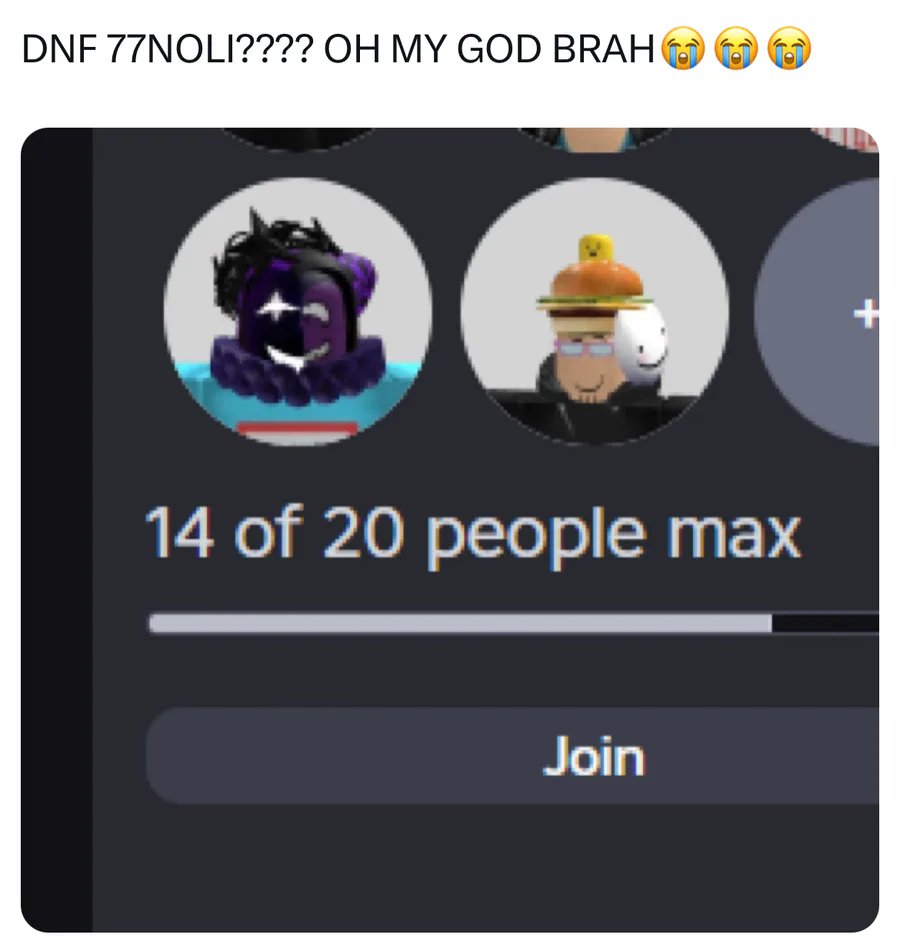Select the cut-off black avatar at top
900x948 pixels.
297,138
